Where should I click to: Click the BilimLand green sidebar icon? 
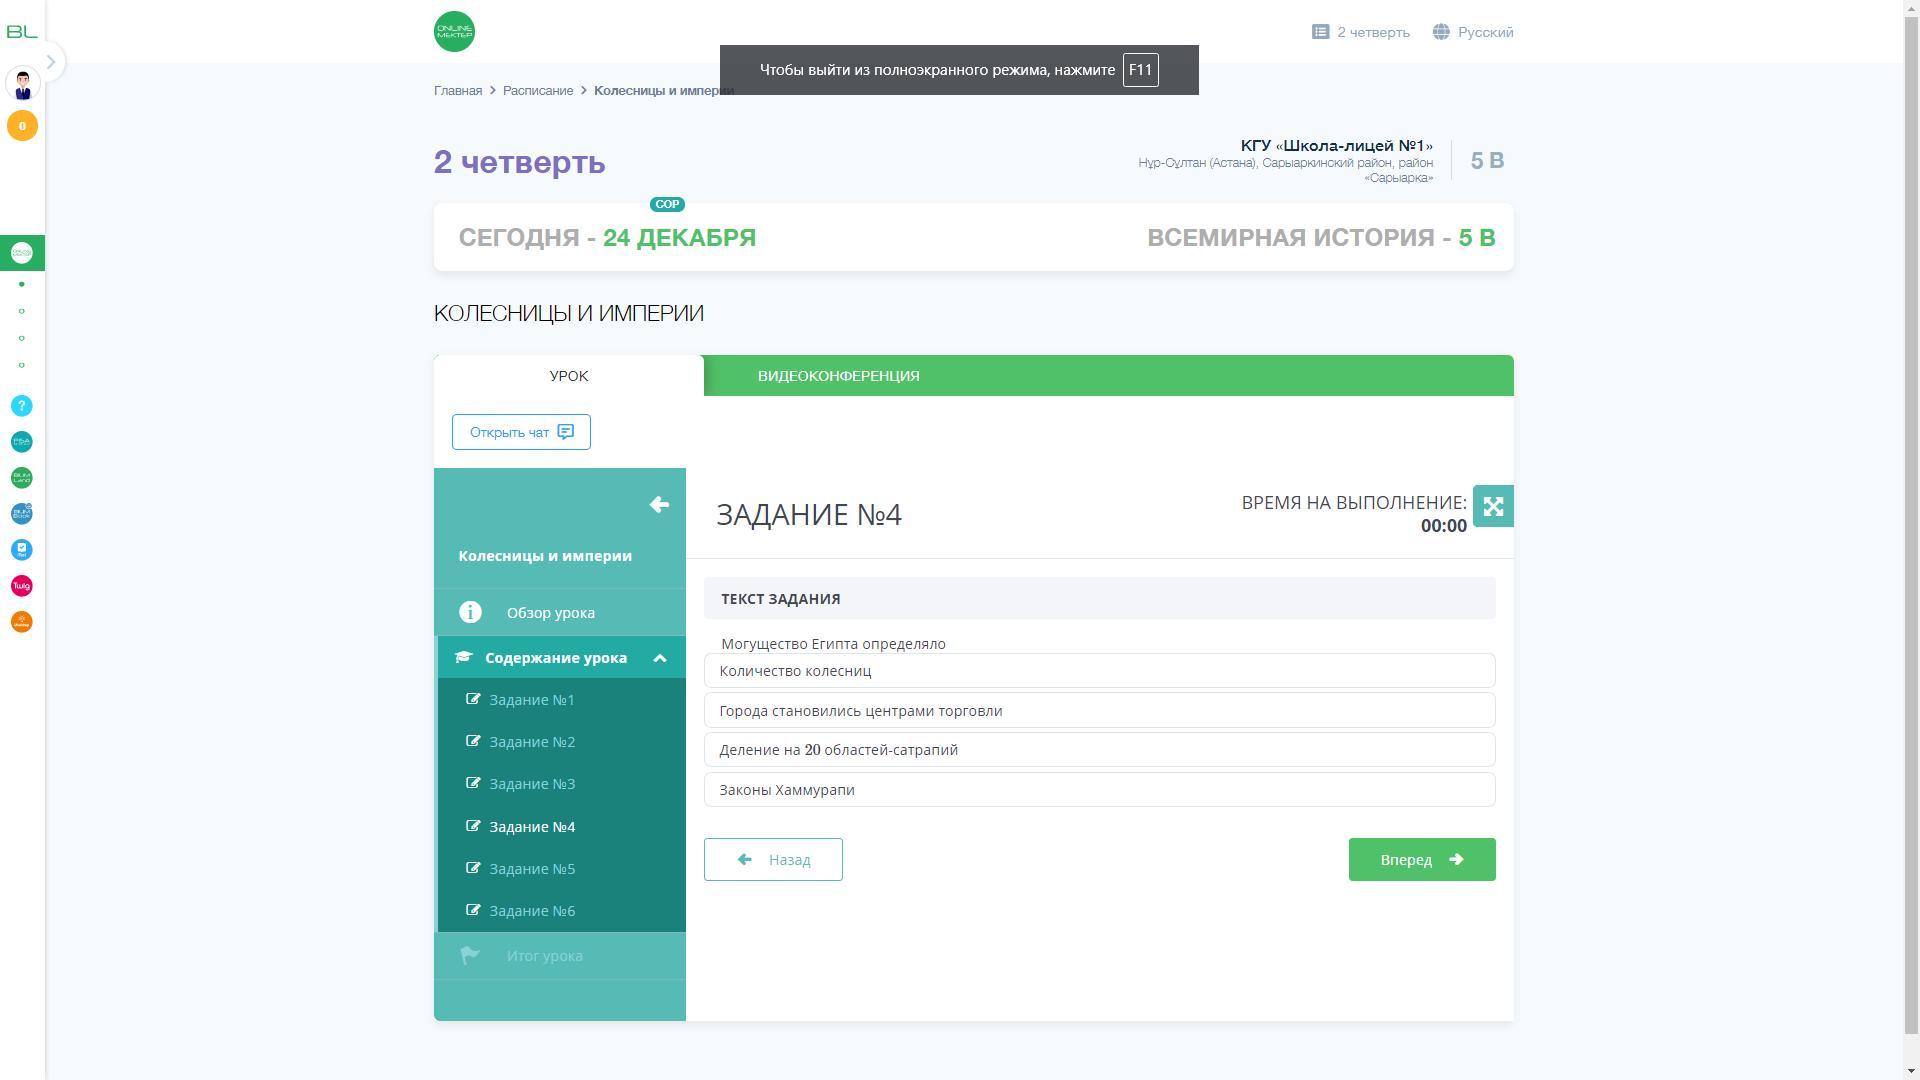(x=22, y=478)
